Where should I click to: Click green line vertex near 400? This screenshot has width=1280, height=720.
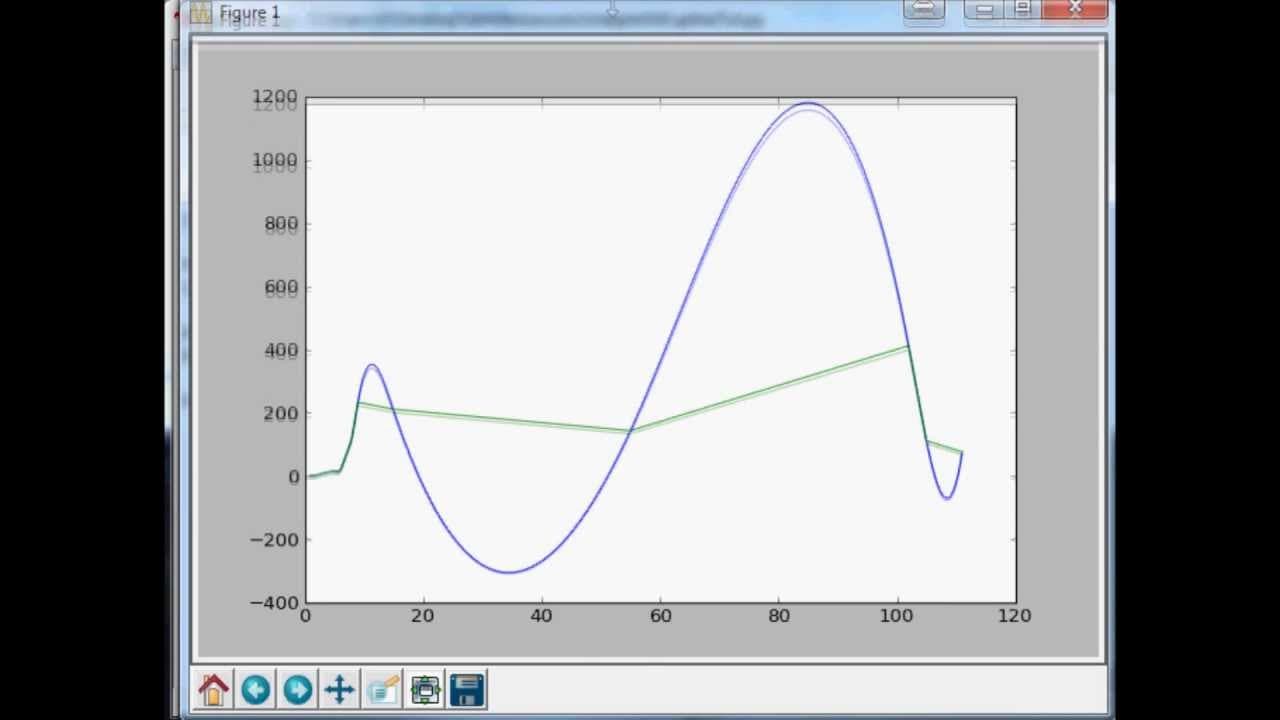tap(907, 346)
